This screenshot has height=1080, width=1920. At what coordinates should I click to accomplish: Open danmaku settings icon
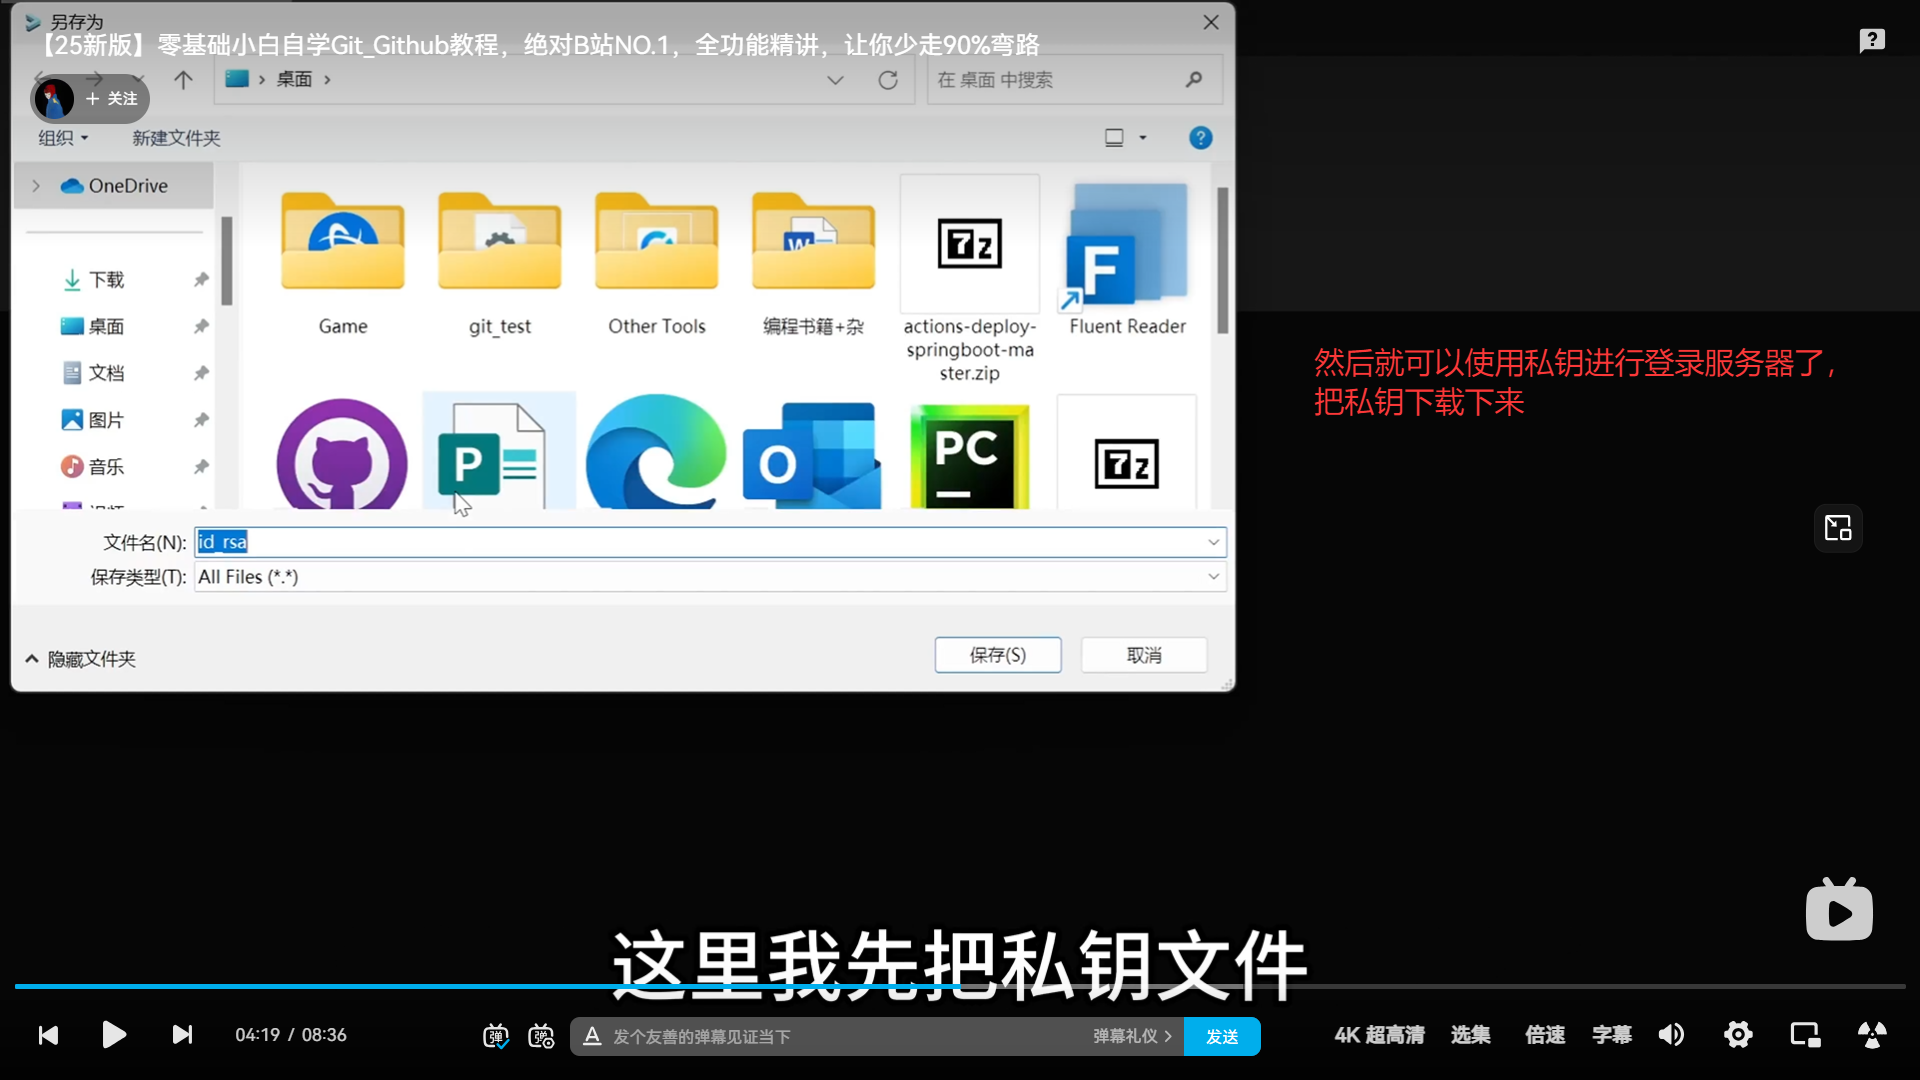(x=541, y=1036)
